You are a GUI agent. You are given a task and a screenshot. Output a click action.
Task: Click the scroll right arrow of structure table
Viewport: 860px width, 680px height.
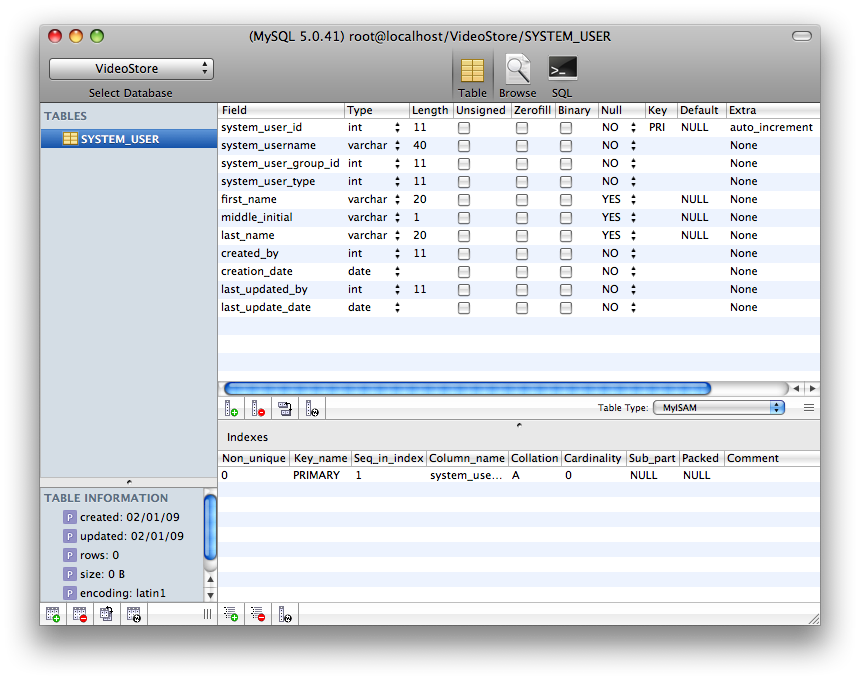pyautogui.click(x=812, y=388)
